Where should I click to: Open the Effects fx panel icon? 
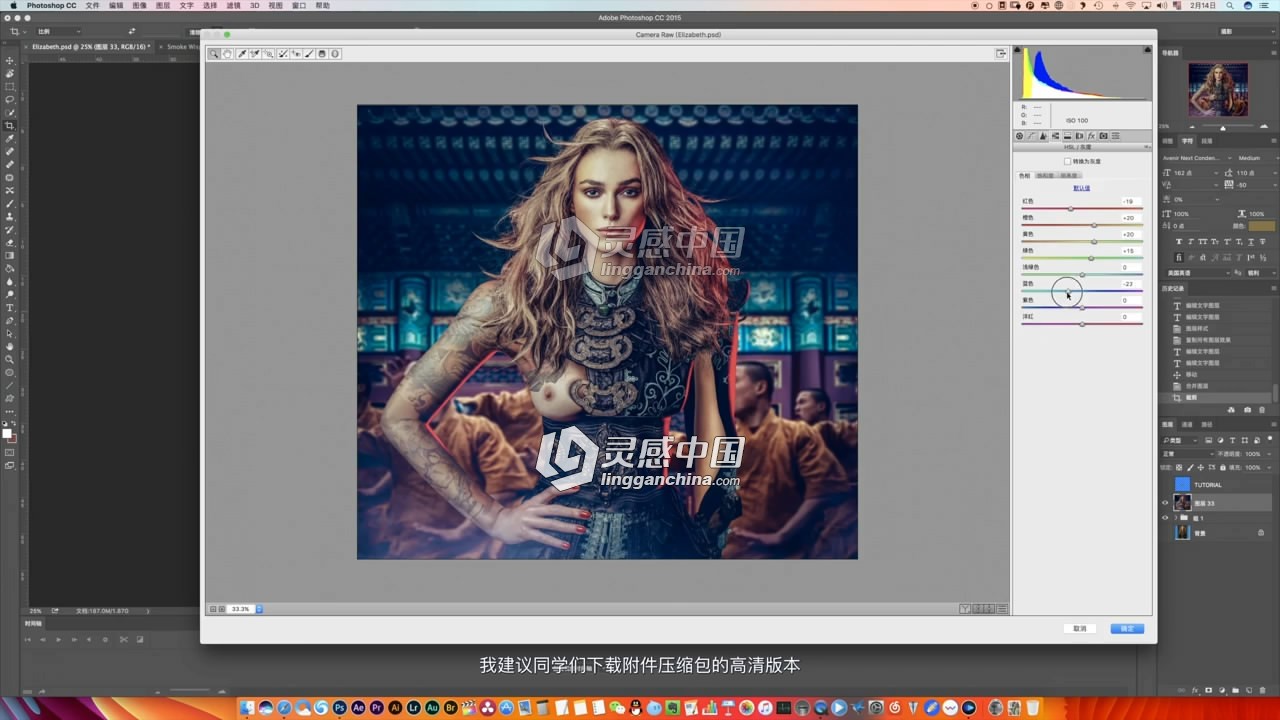[1091, 136]
